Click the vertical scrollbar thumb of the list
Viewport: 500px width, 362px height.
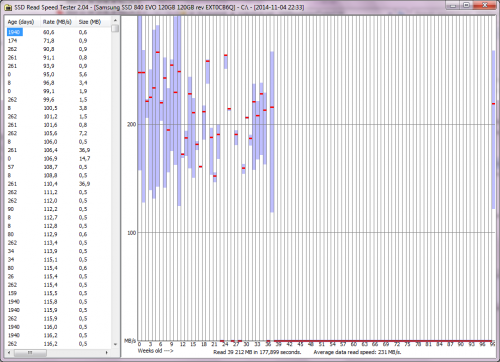(115, 28)
